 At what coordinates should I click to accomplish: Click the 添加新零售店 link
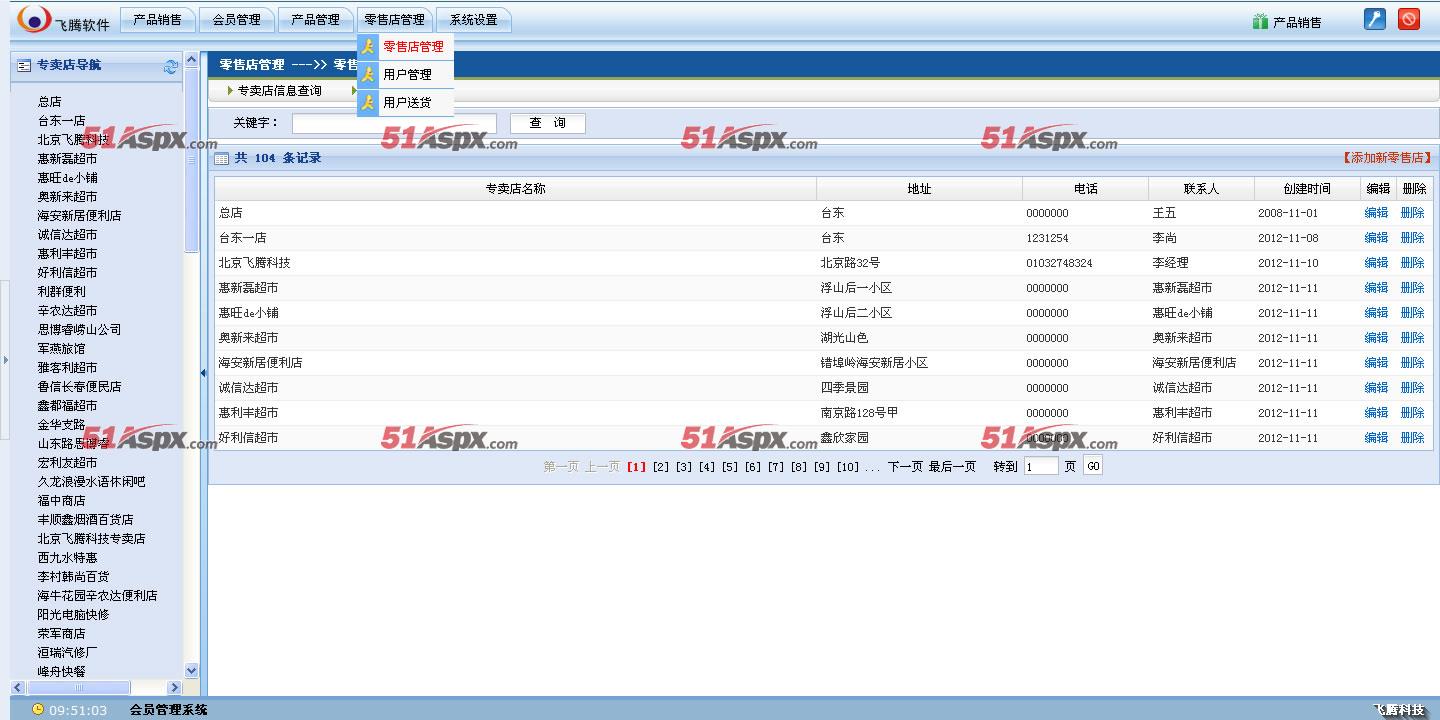(1387, 158)
